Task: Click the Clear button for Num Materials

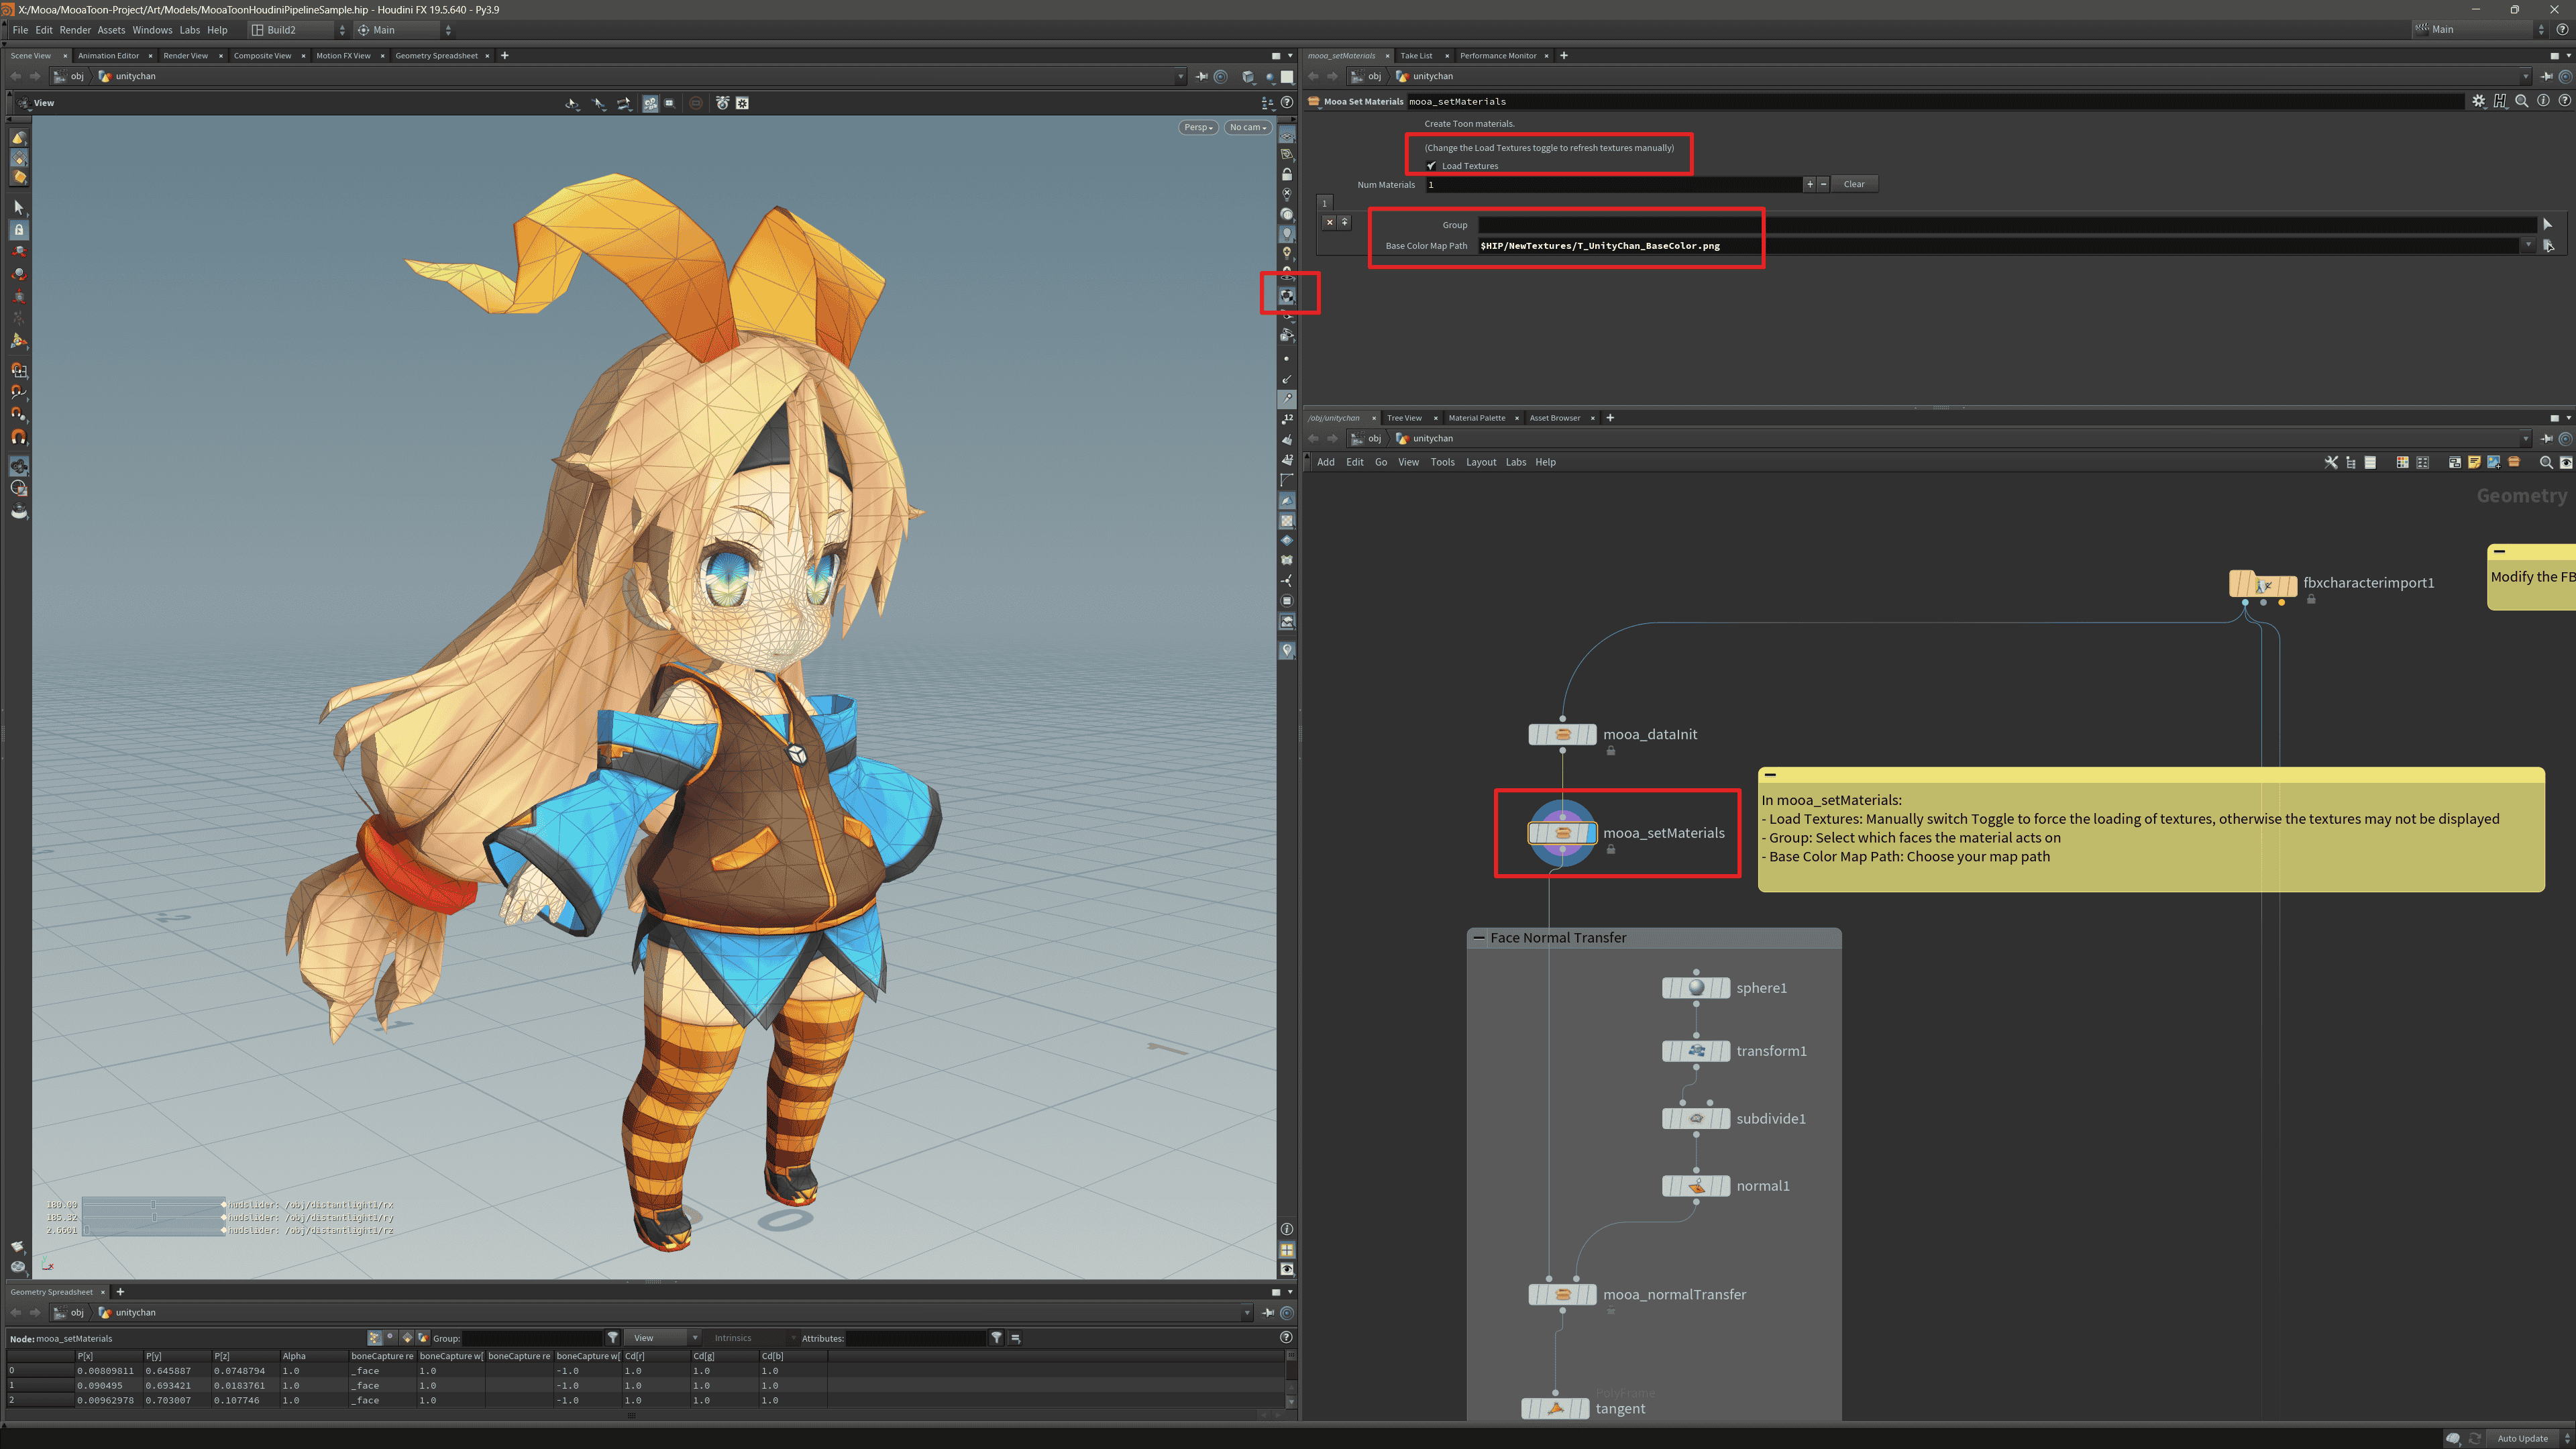Action: [1854, 184]
